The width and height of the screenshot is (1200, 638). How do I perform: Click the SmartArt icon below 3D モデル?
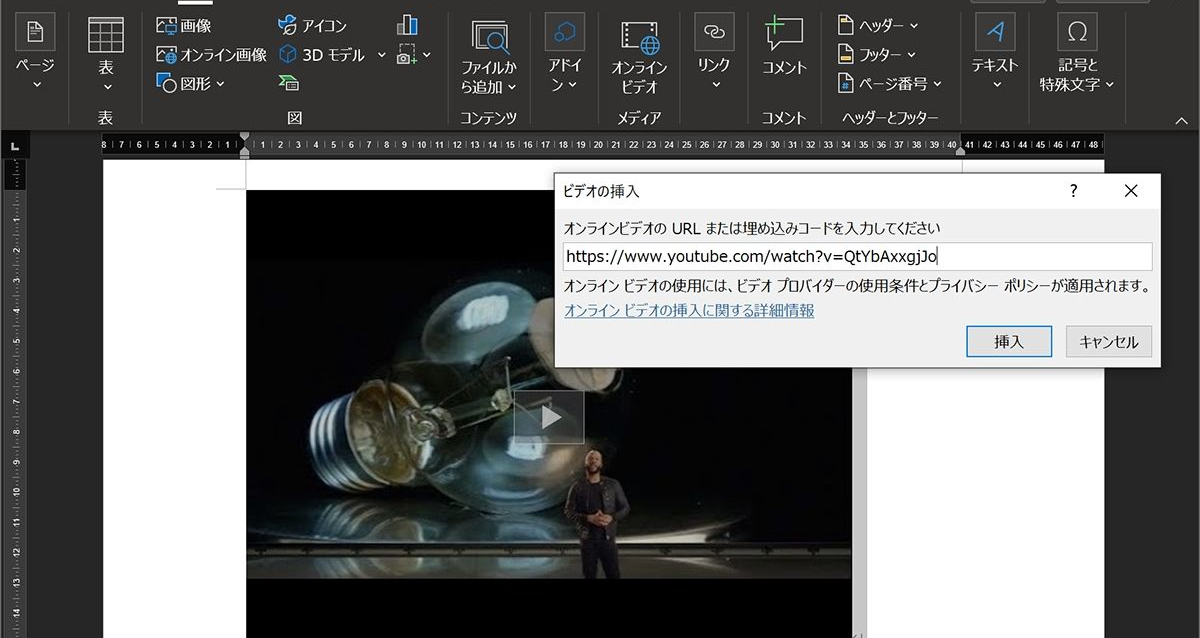288,83
